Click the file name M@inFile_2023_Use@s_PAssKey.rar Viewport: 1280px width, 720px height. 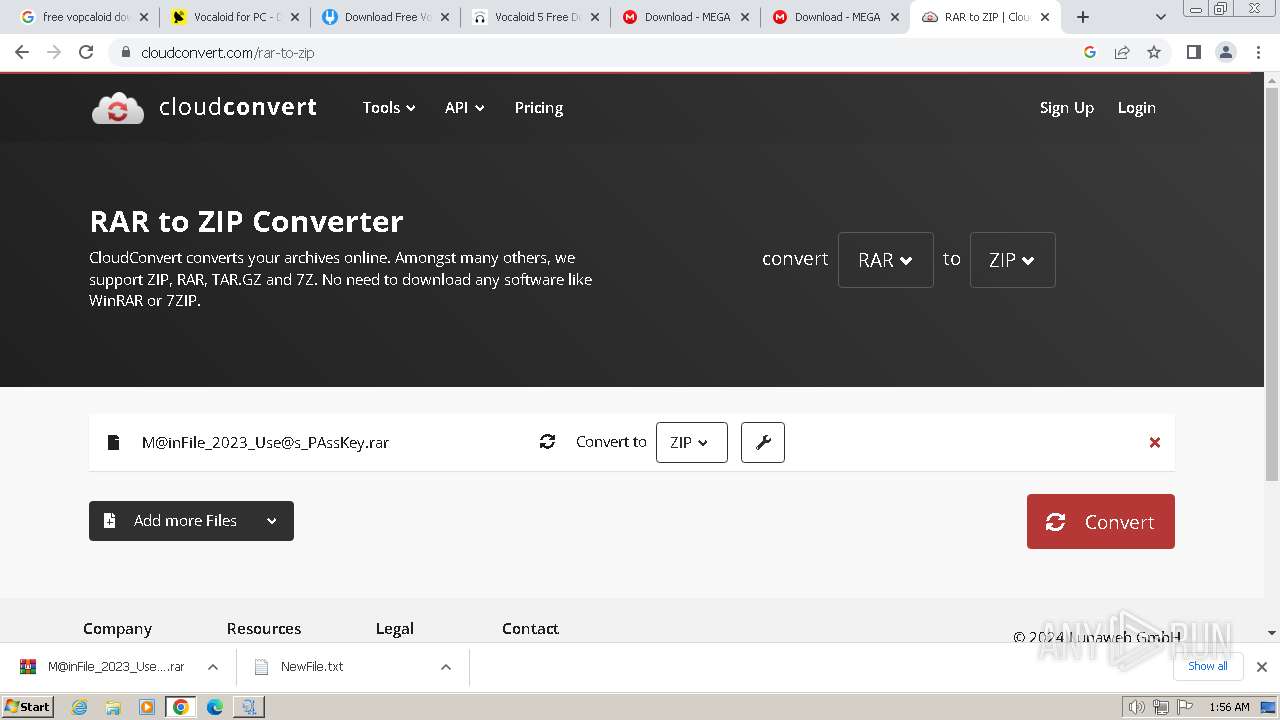(x=265, y=442)
